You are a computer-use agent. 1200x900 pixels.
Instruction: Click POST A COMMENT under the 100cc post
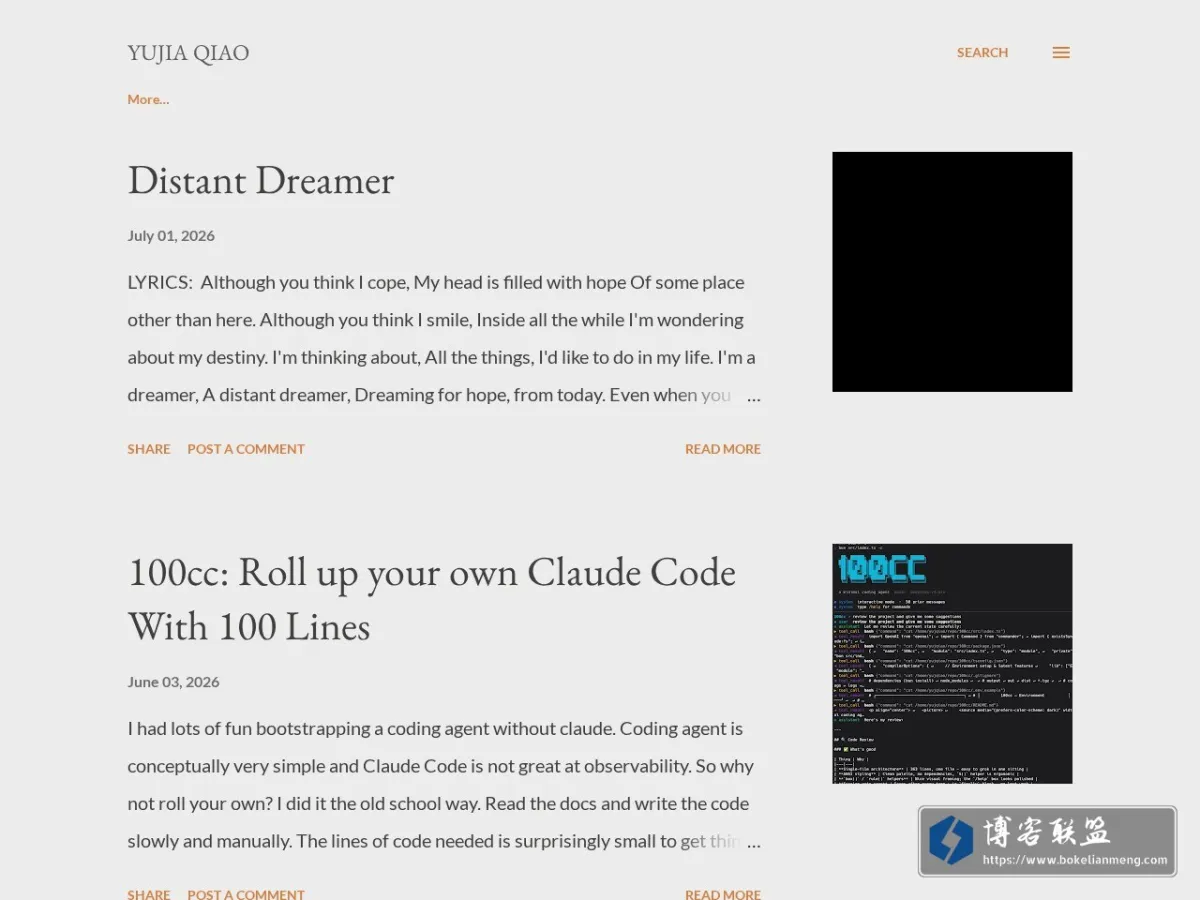[x=246, y=893]
